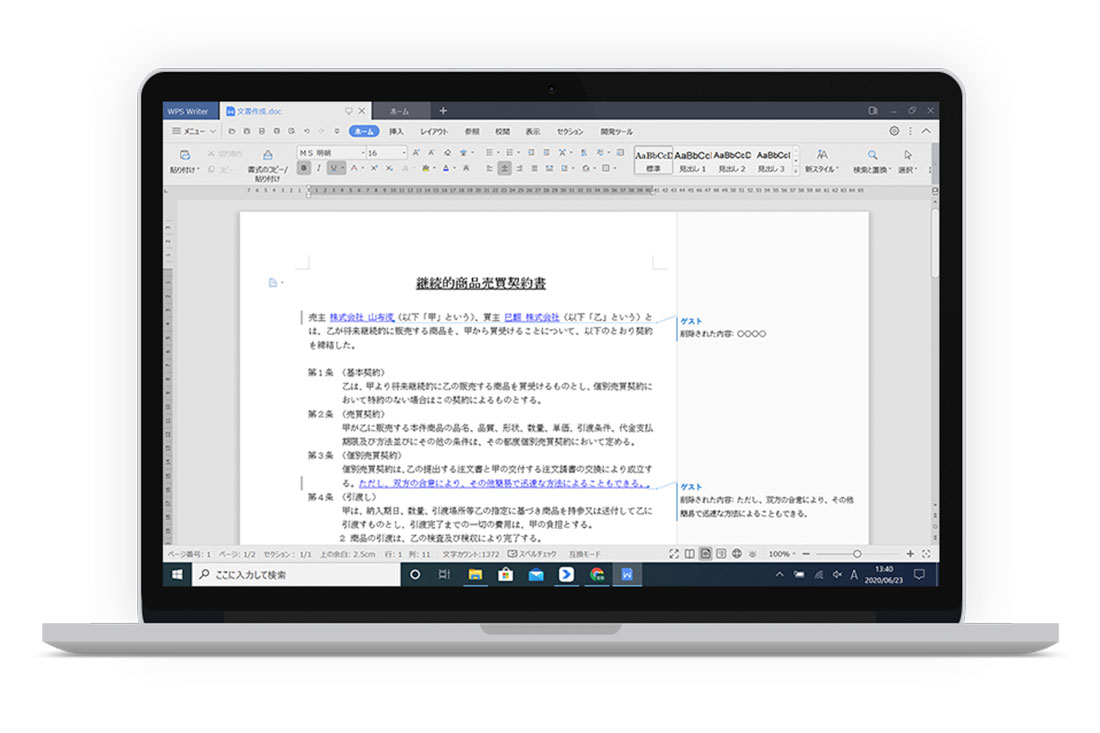Viewport: 1100px width, 733px height.
Task: Select justify alignment button
Action: [x=535, y=168]
